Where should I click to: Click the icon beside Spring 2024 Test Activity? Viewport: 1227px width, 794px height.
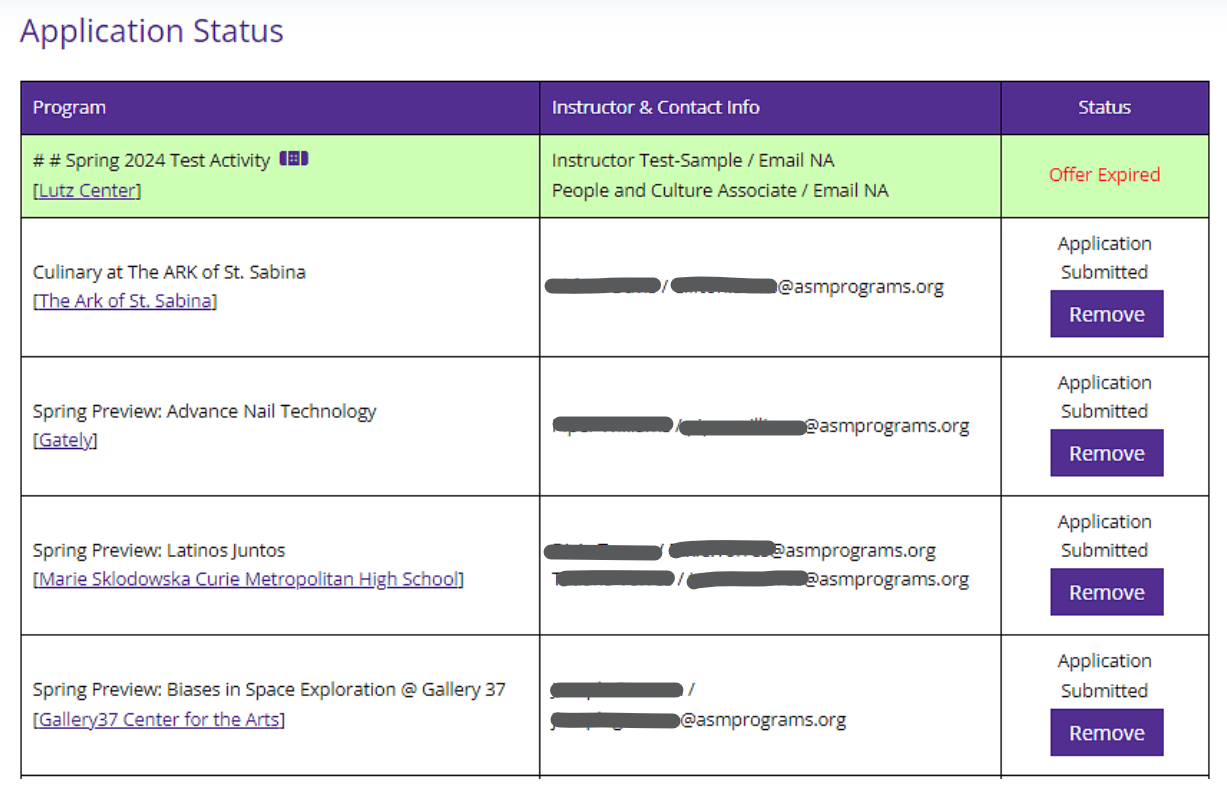294,159
